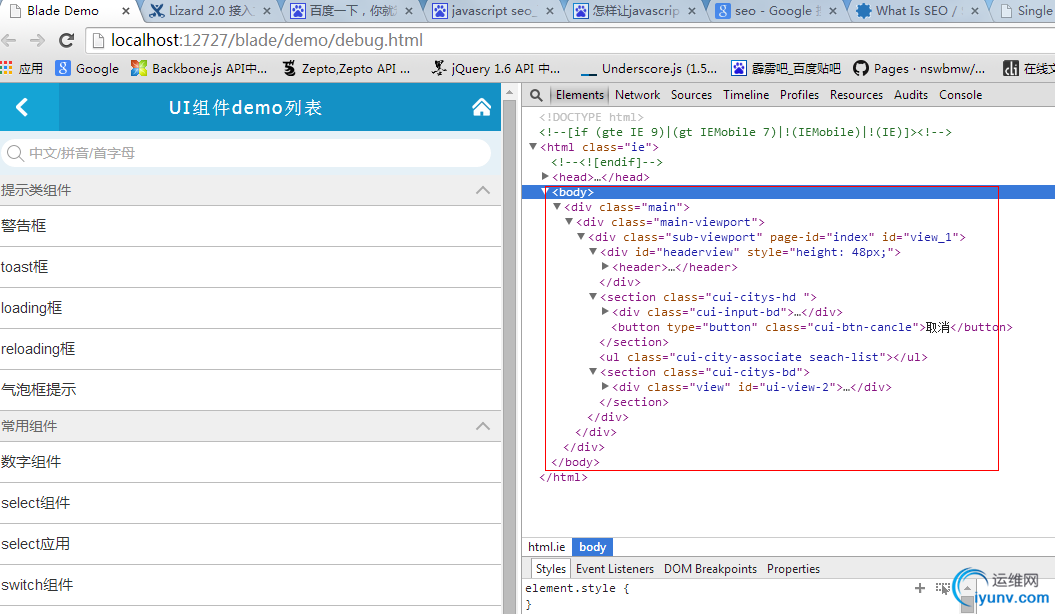Click the address bar URL
Image resolution: width=1055 pixels, height=614 pixels.
tap(300, 41)
